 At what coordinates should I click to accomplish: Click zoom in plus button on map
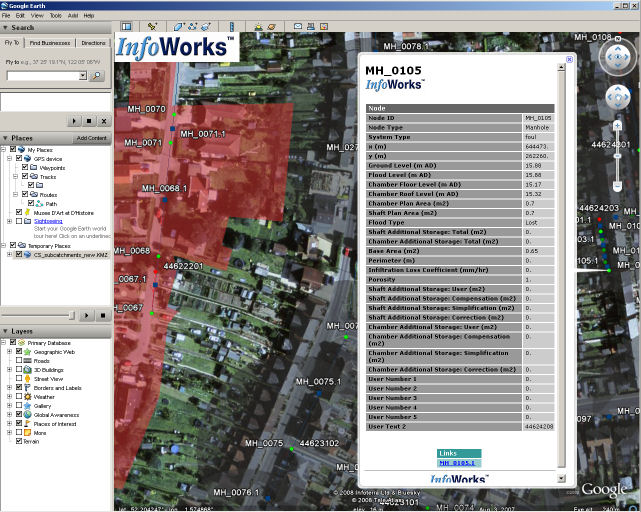[x=618, y=126]
